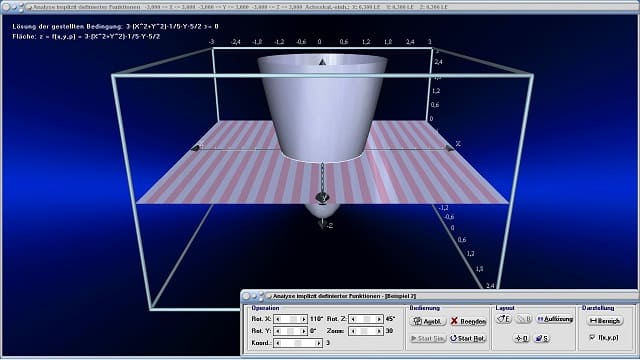640x360 pixels.
Task: Click the E layout icon button
Action: [504, 319]
